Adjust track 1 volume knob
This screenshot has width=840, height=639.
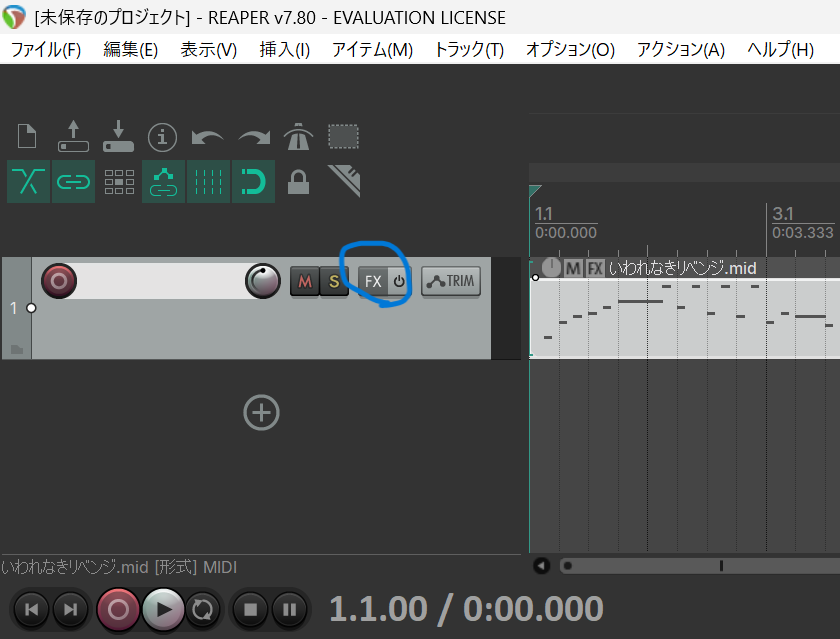click(x=263, y=281)
